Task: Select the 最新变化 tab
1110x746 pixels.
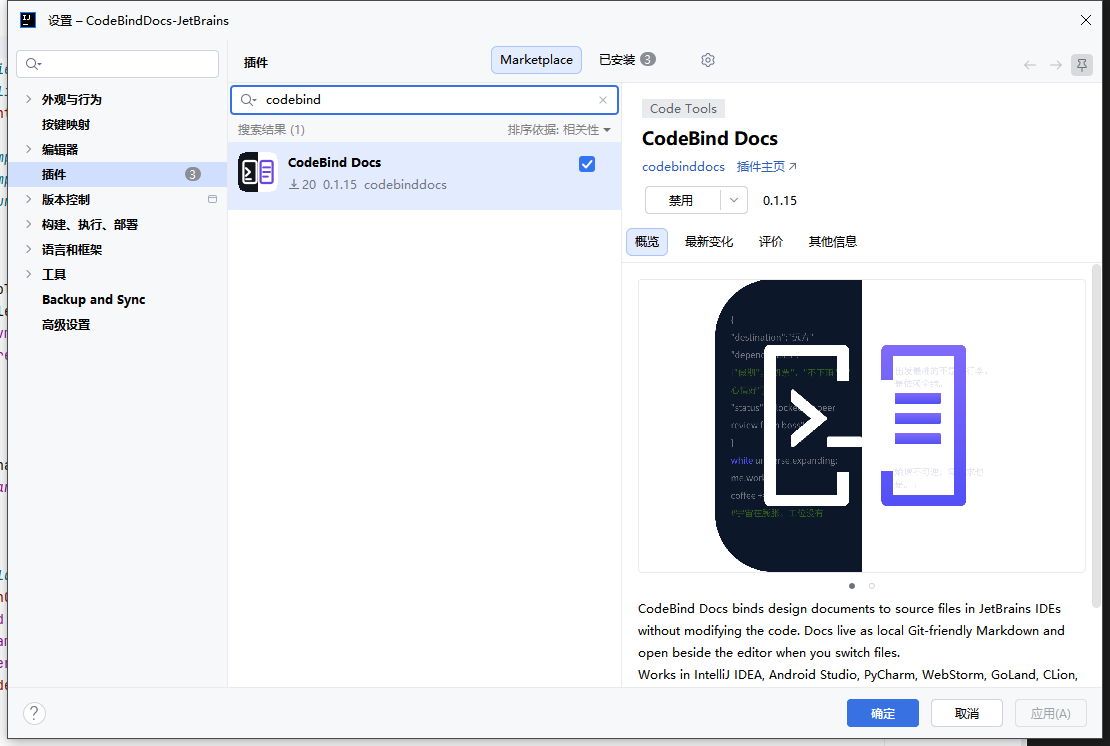Action: tap(709, 242)
